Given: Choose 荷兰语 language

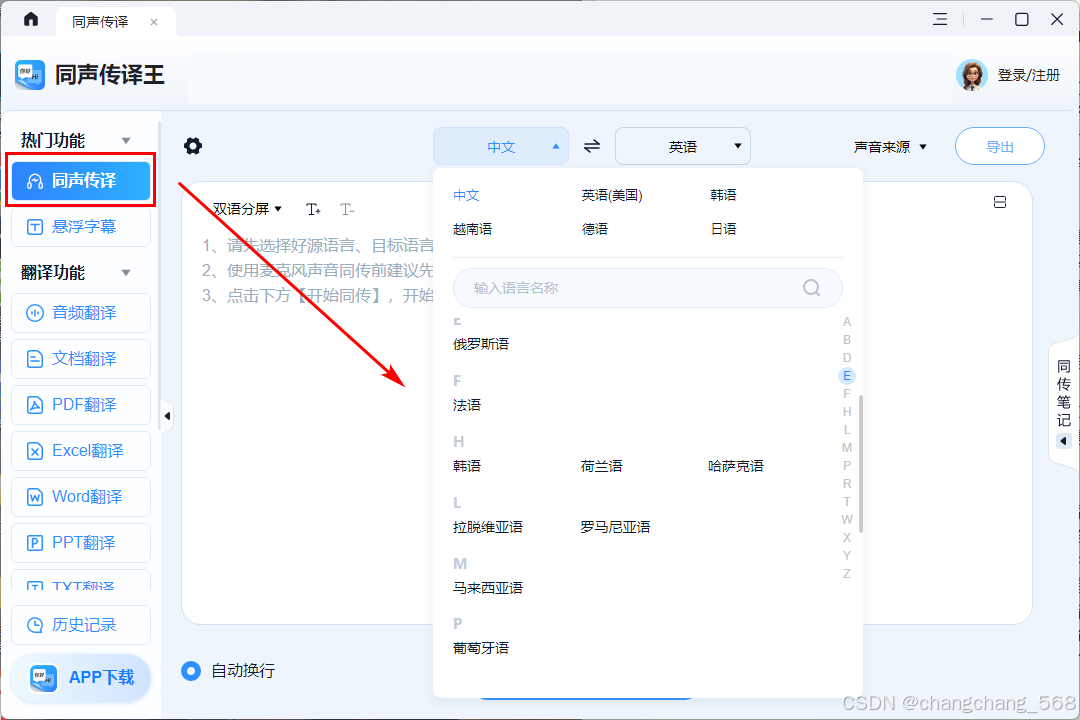Looking at the screenshot, I should (x=601, y=466).
